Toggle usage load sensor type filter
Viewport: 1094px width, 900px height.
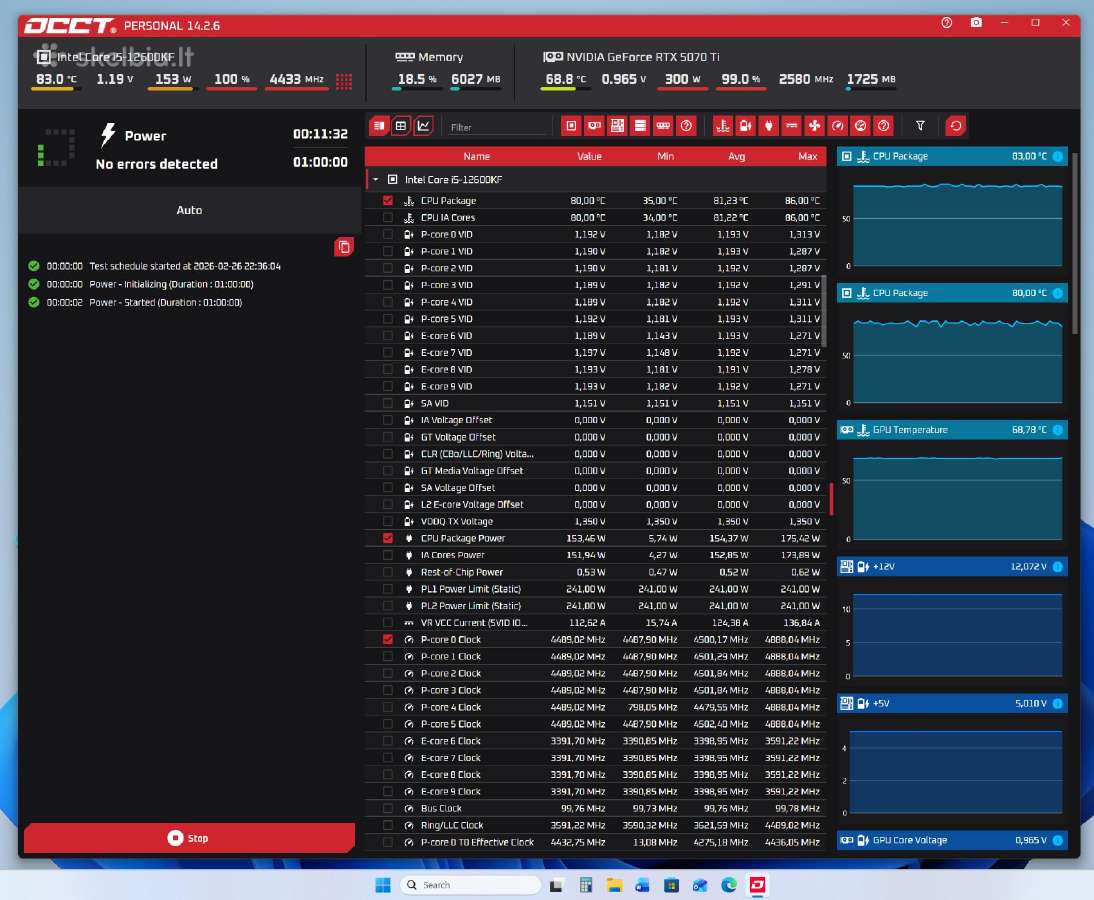[x=861, y=126]
